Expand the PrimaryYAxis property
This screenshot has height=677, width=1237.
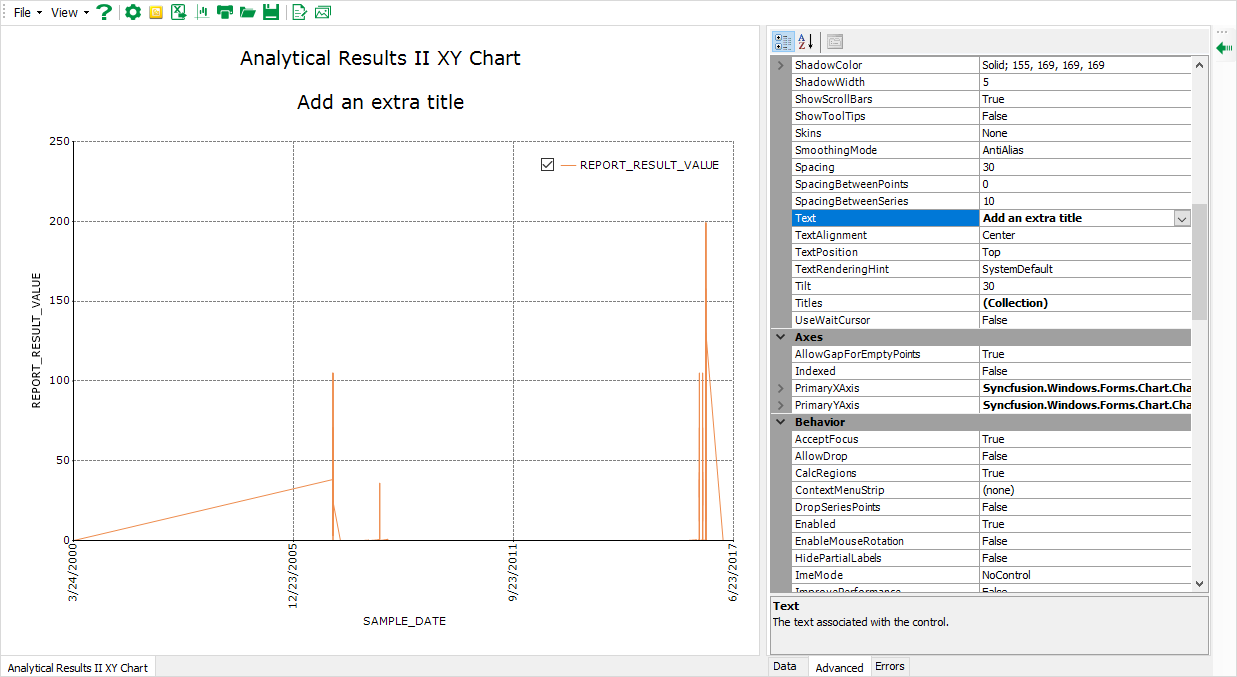click(781, 405)
